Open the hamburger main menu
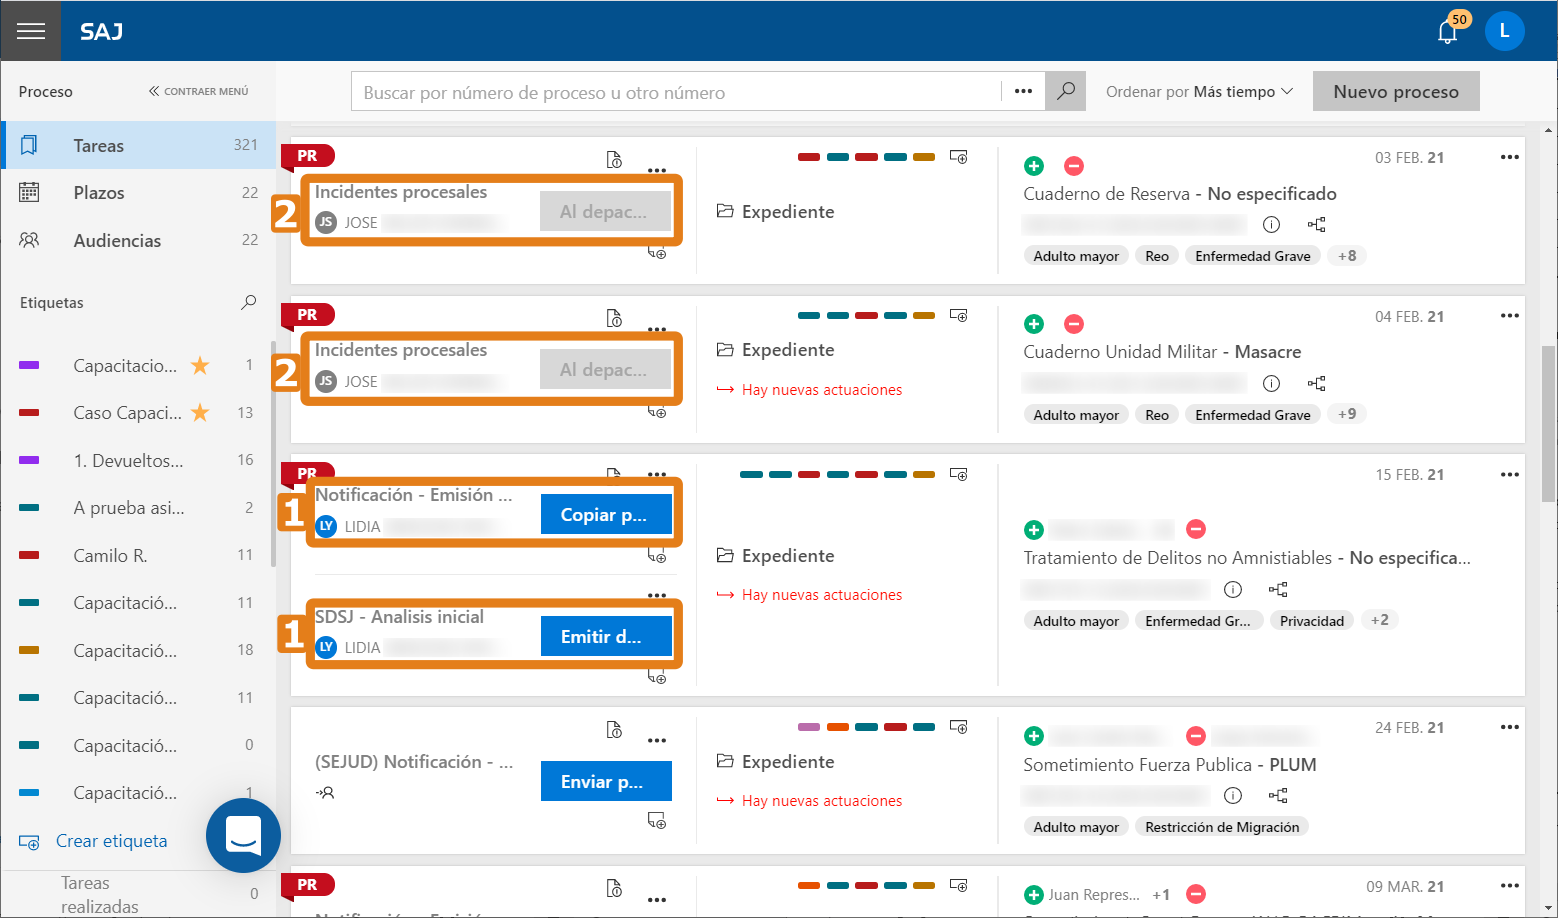1558x918 pixels. (x=30, y=31)
